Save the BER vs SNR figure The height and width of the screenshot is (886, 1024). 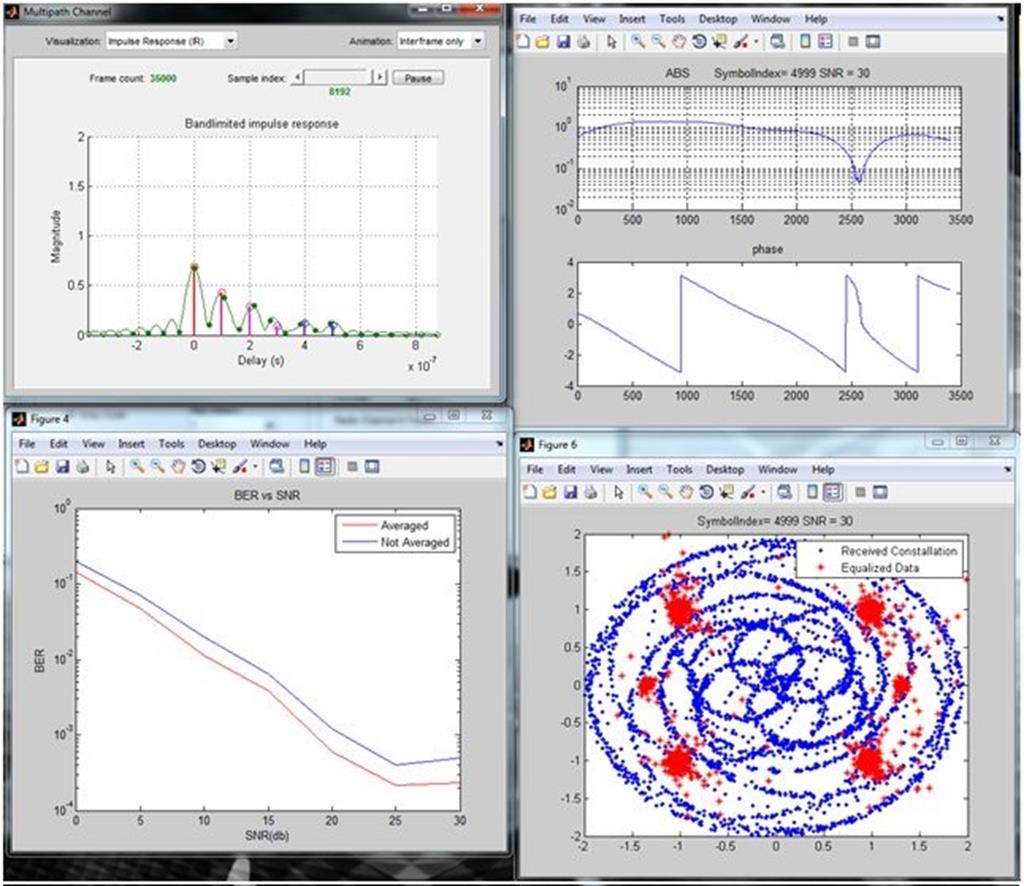[63, 468]
